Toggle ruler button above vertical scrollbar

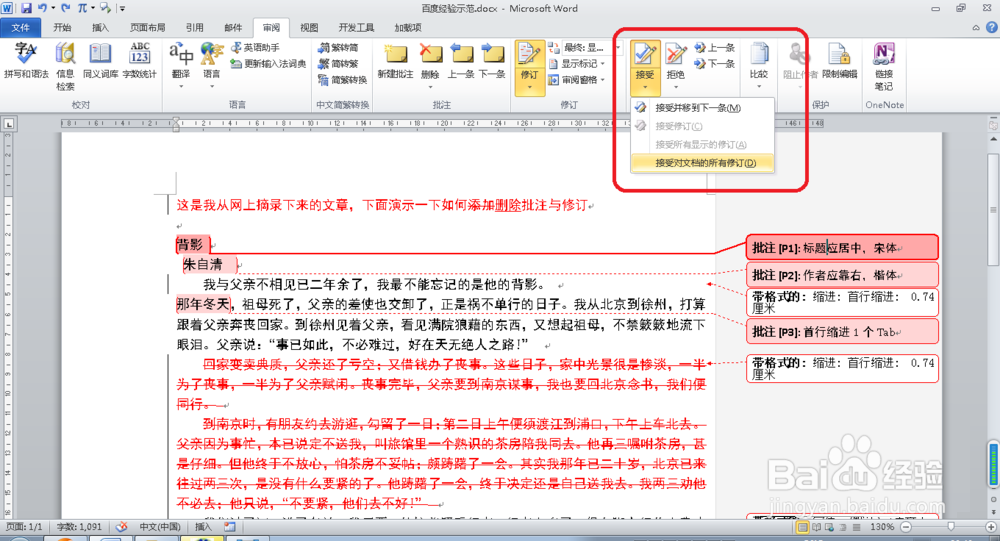pos(993,125)
